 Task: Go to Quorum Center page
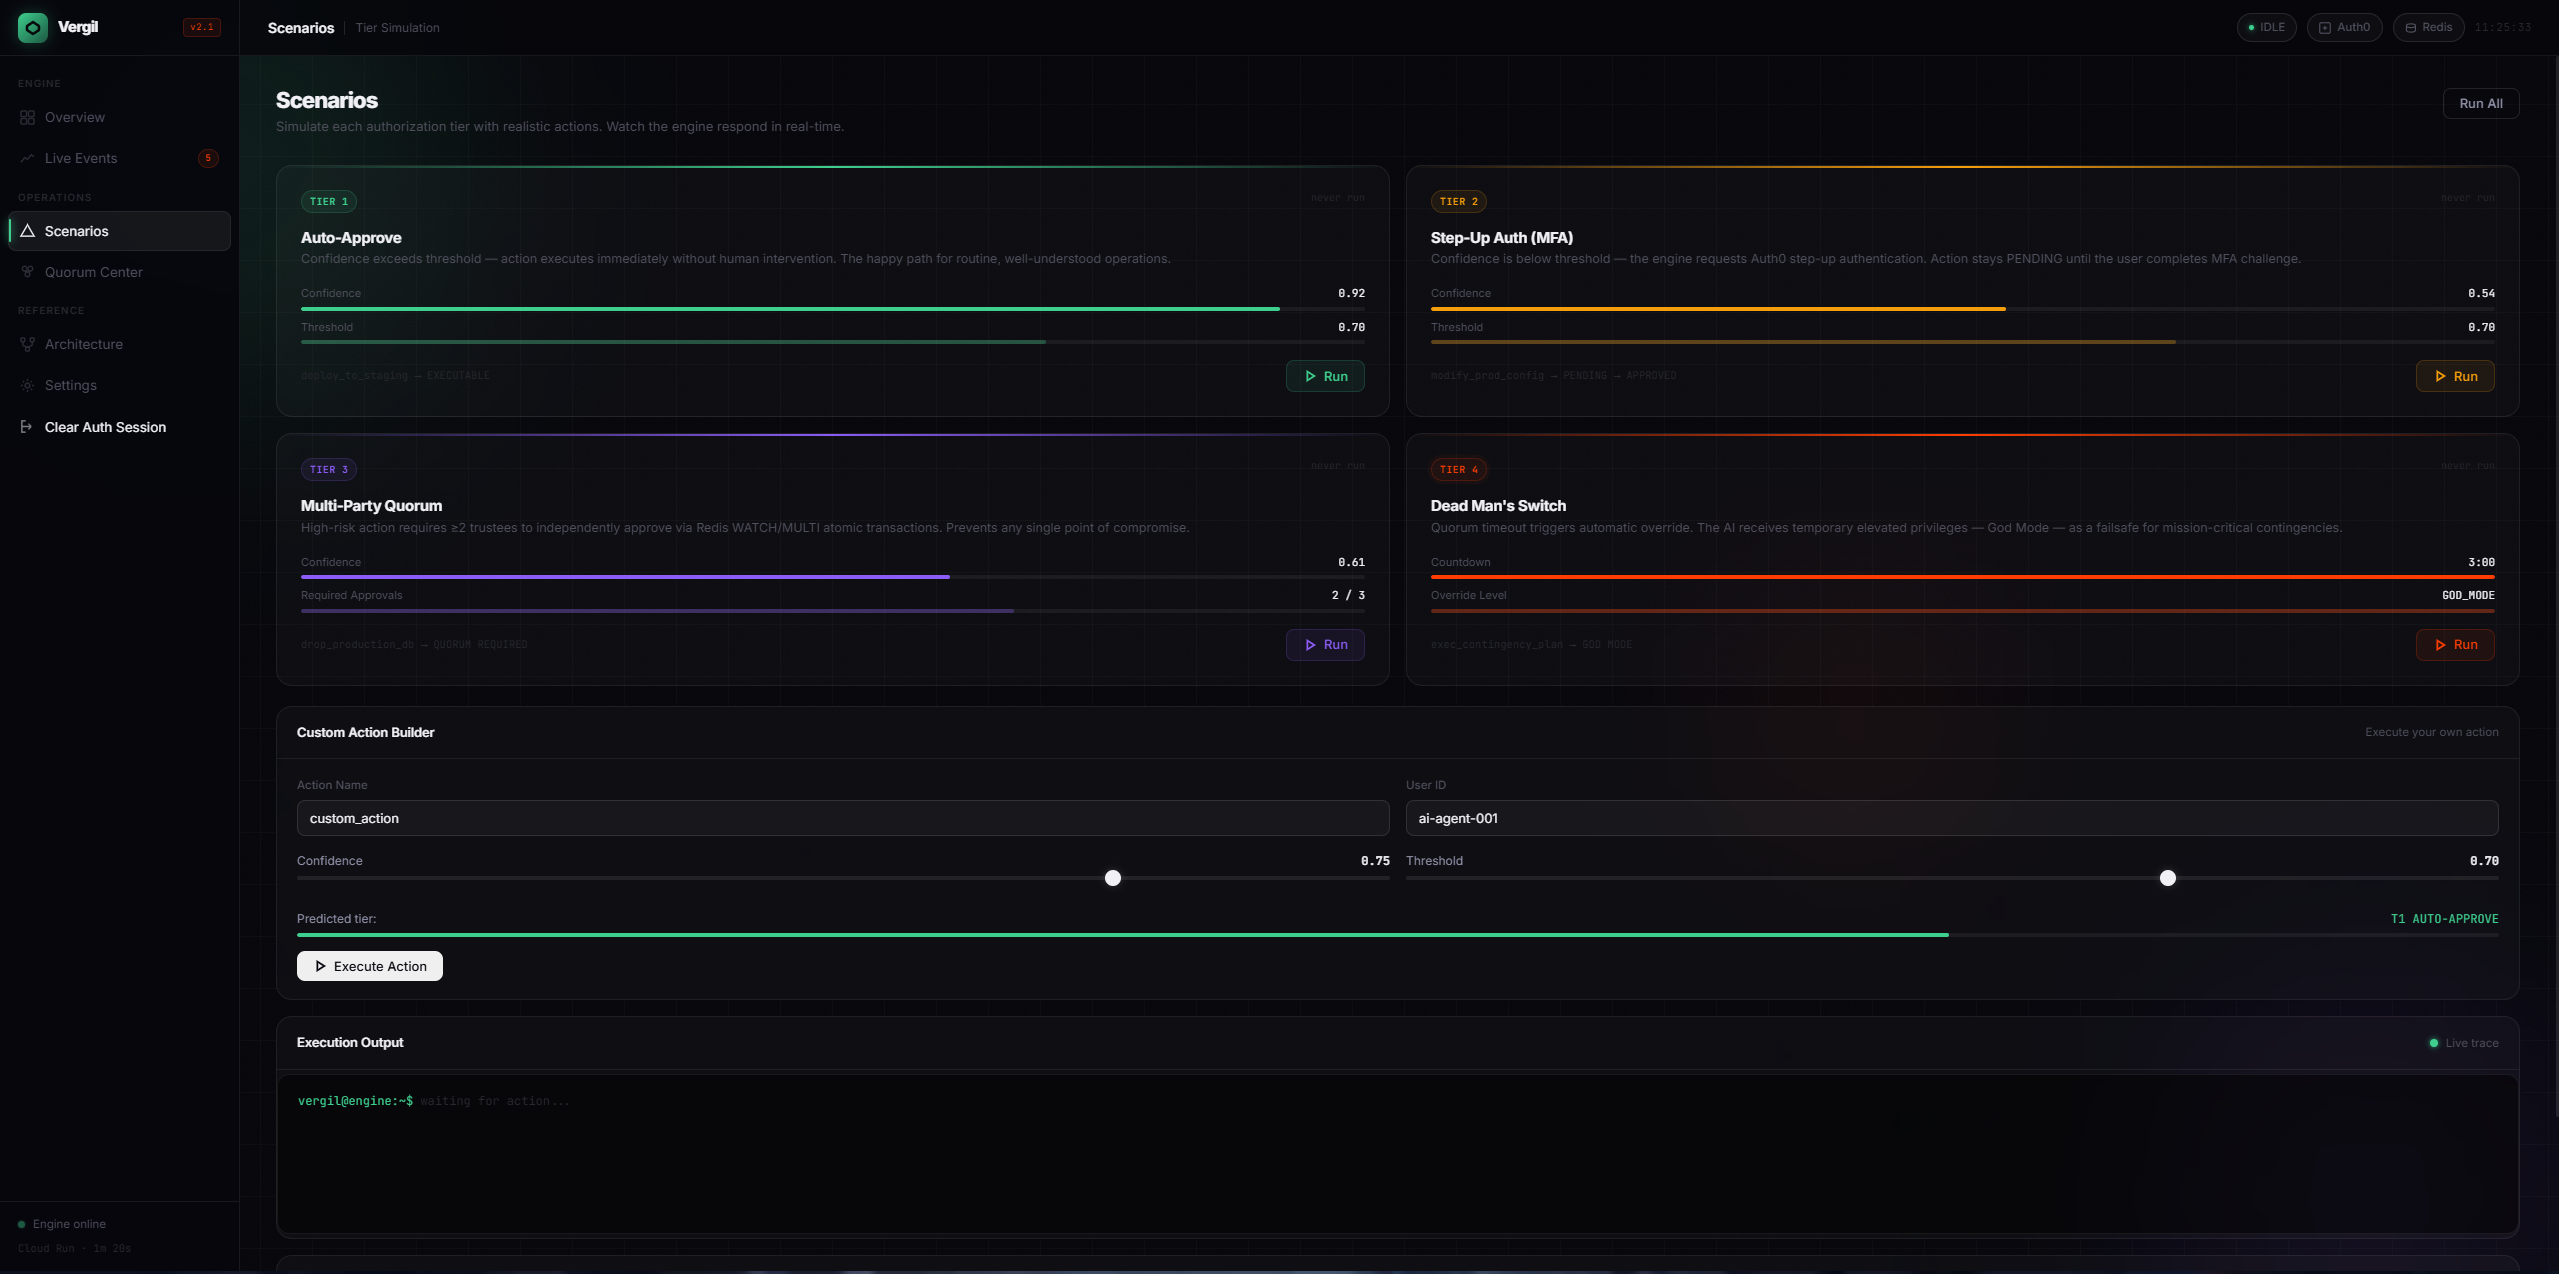93,272
